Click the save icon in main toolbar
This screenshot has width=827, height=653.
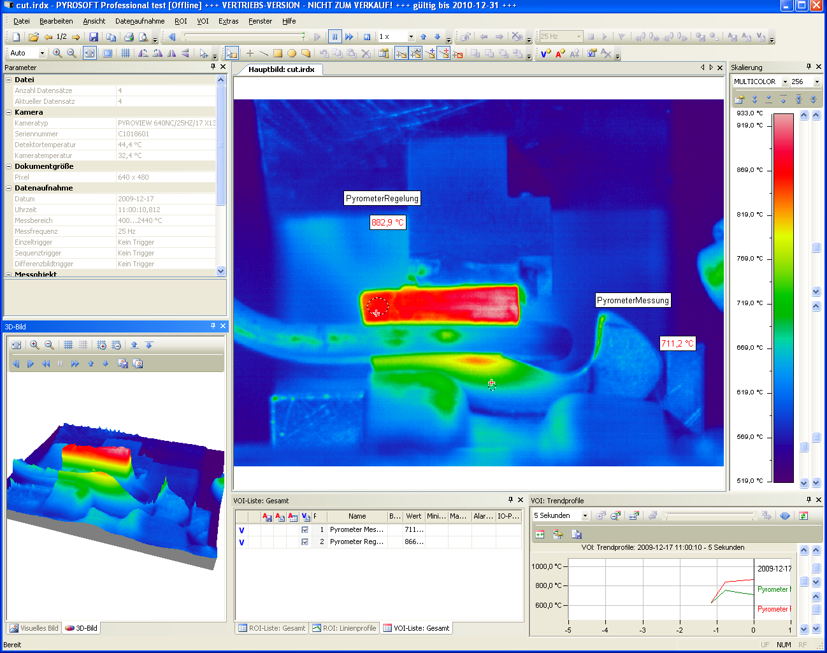(x=92, y=37)
